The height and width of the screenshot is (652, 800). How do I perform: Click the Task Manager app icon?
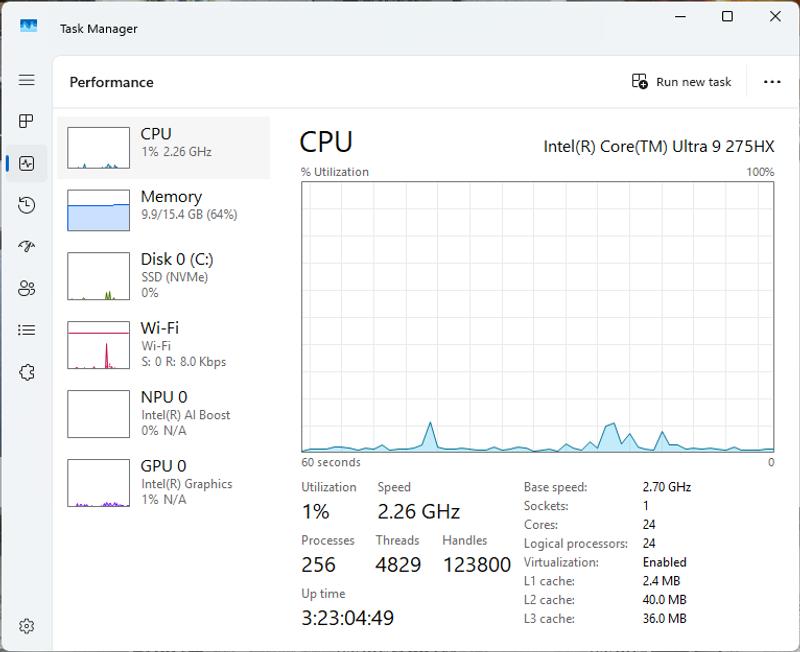pyautogui.click(x=29, y=26)
